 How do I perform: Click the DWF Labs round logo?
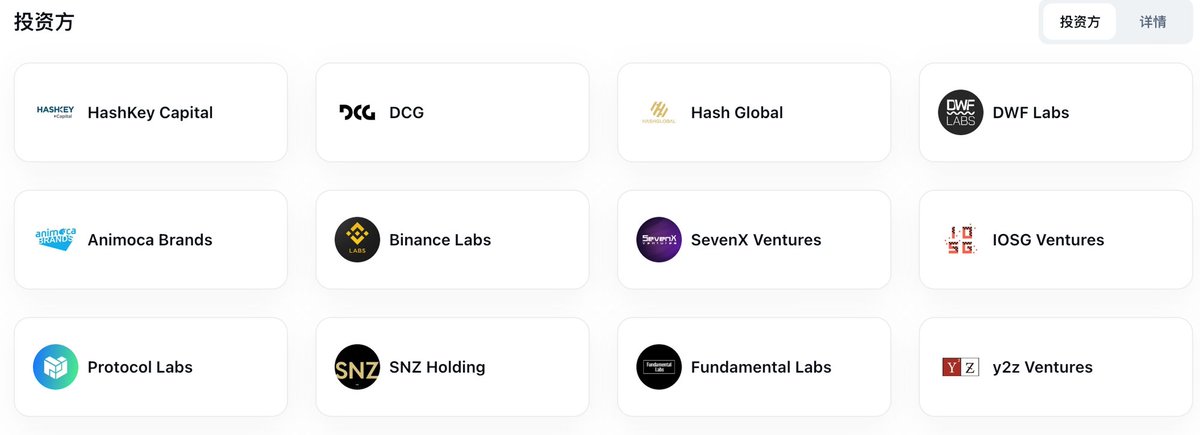point(961,112)
